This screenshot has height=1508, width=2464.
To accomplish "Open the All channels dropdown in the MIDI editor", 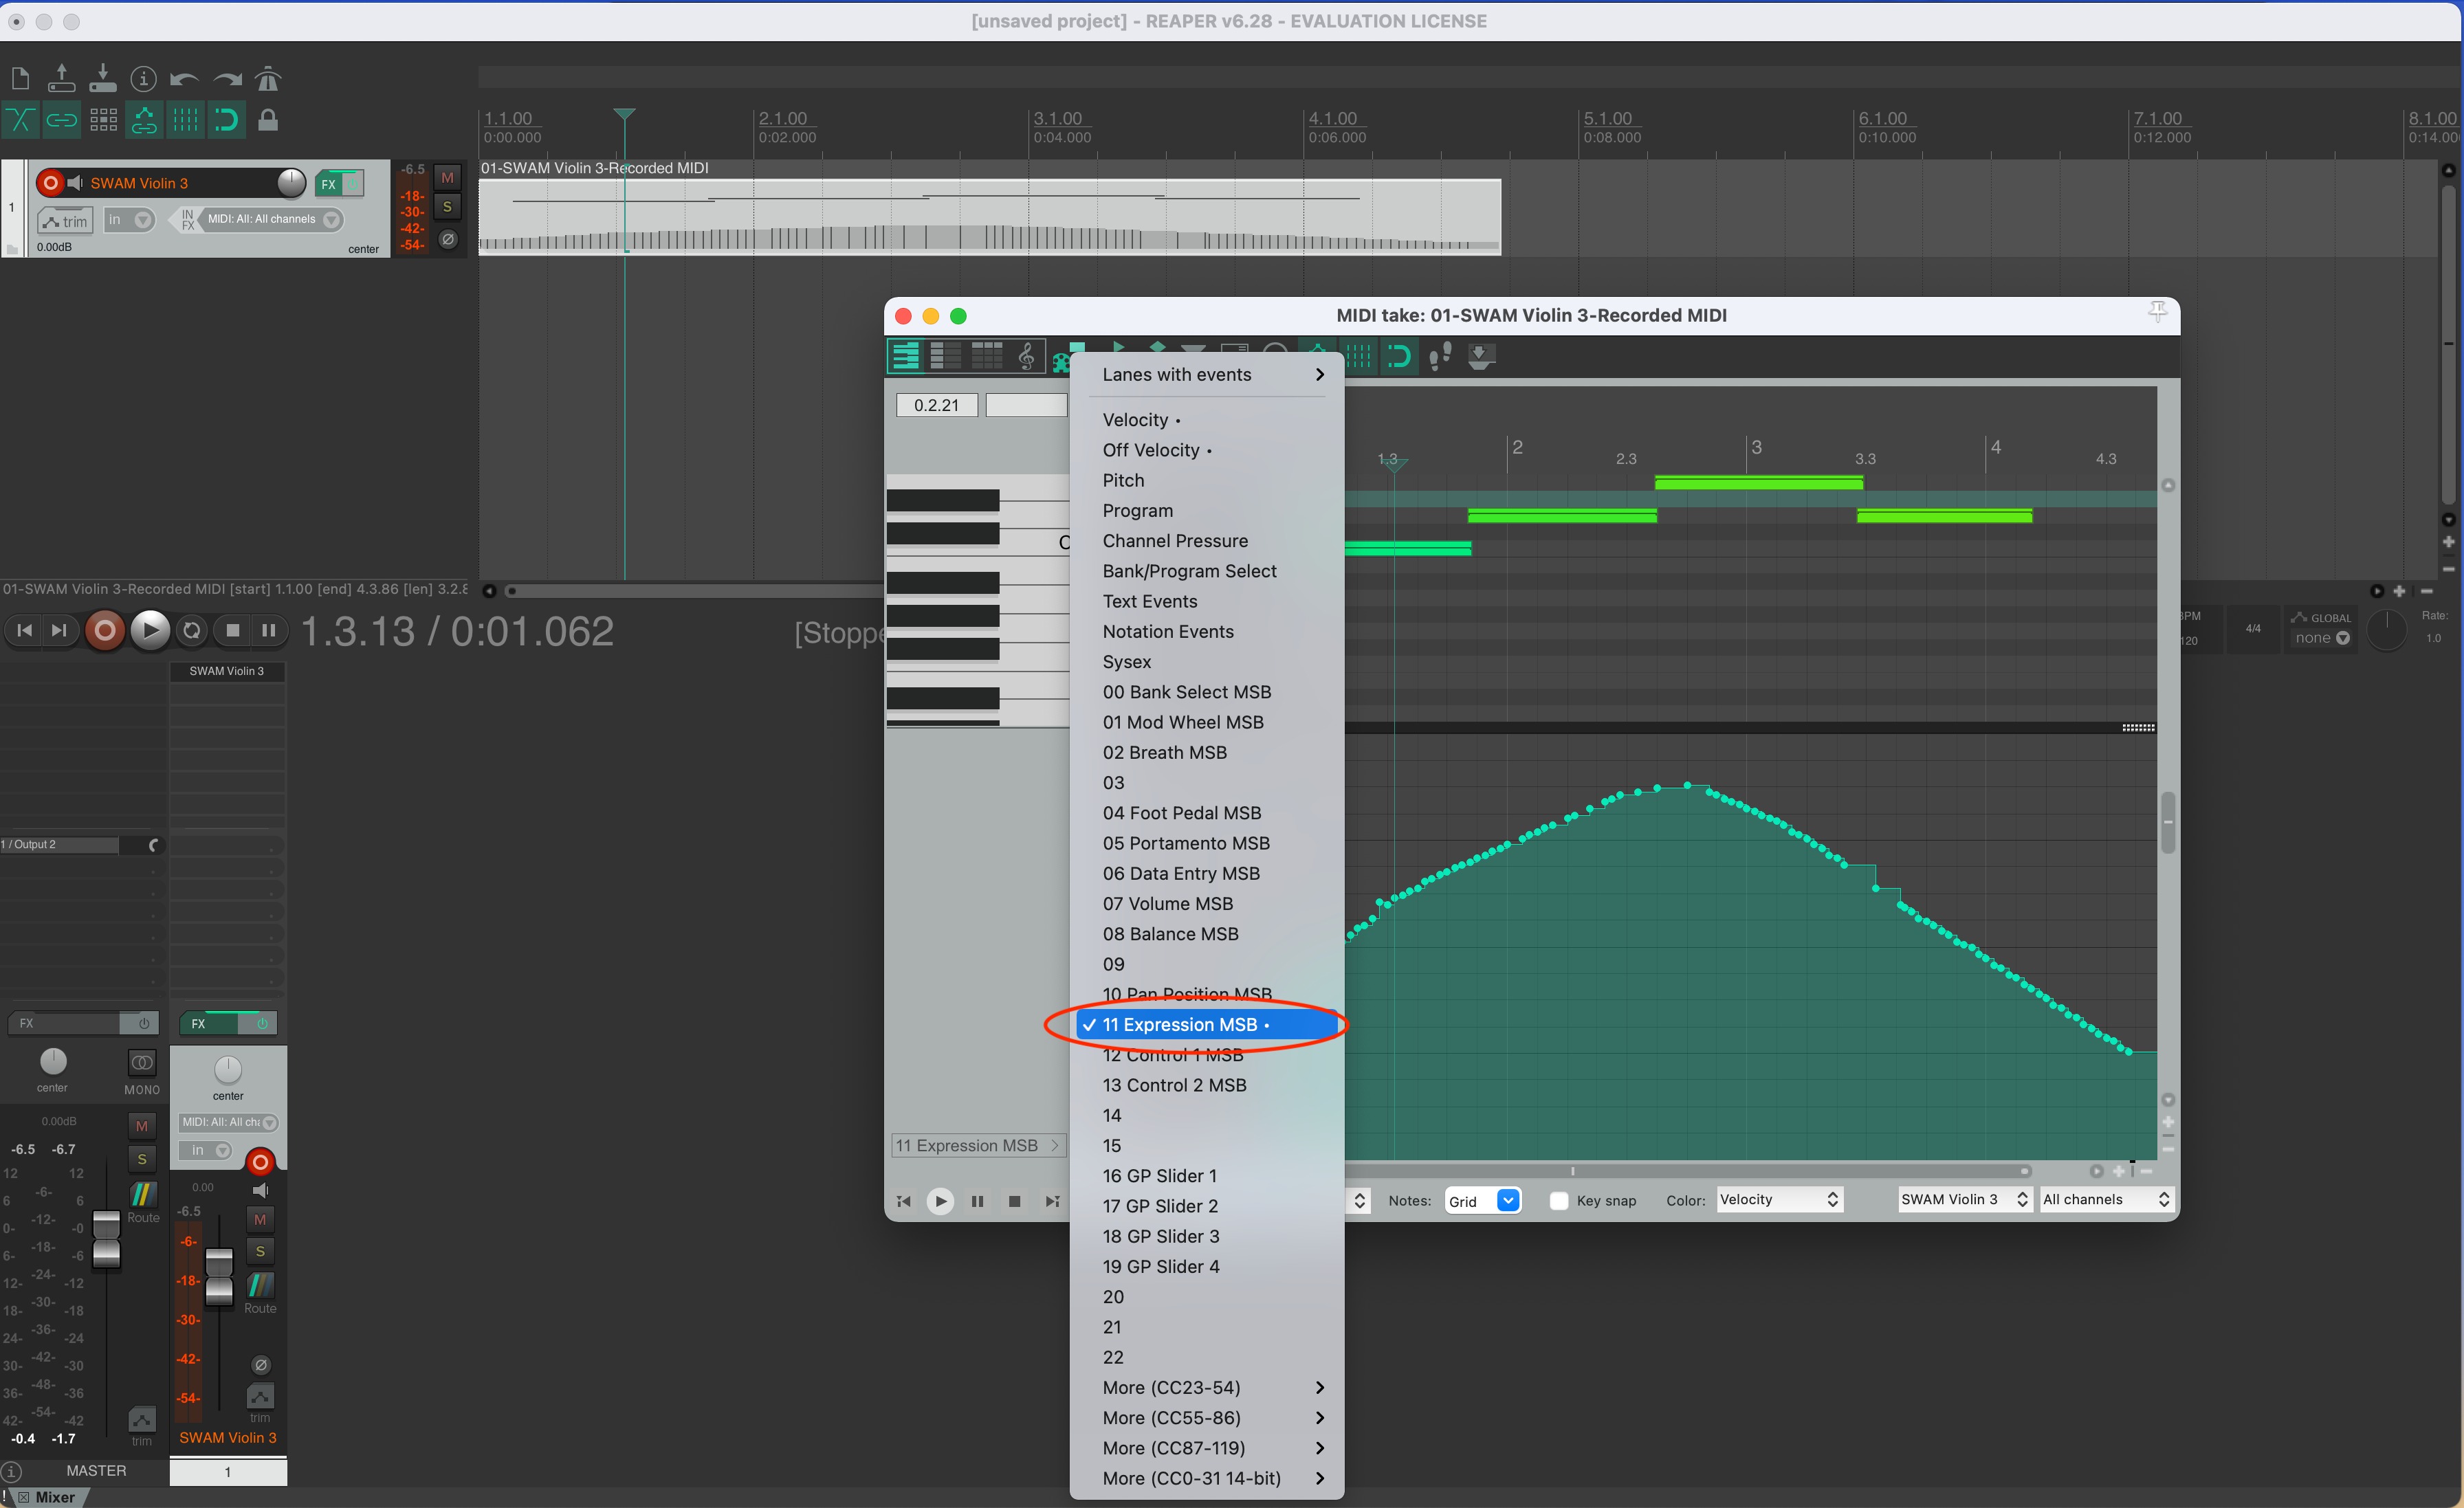I will coord(2105,1200).
